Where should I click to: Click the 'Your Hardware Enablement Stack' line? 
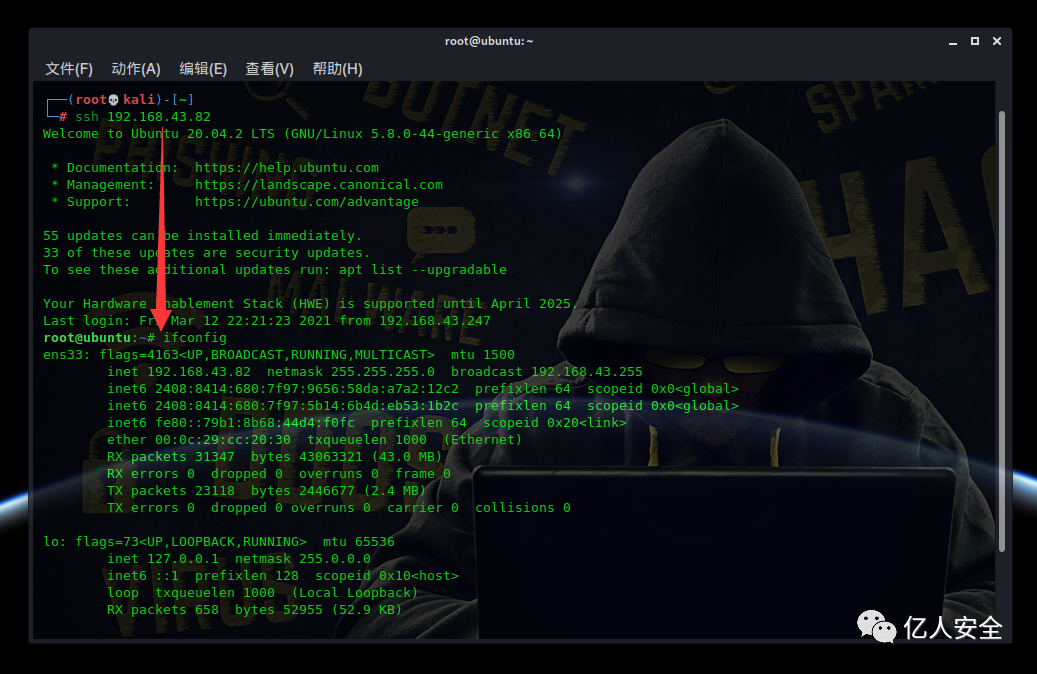tap(311, 304)
